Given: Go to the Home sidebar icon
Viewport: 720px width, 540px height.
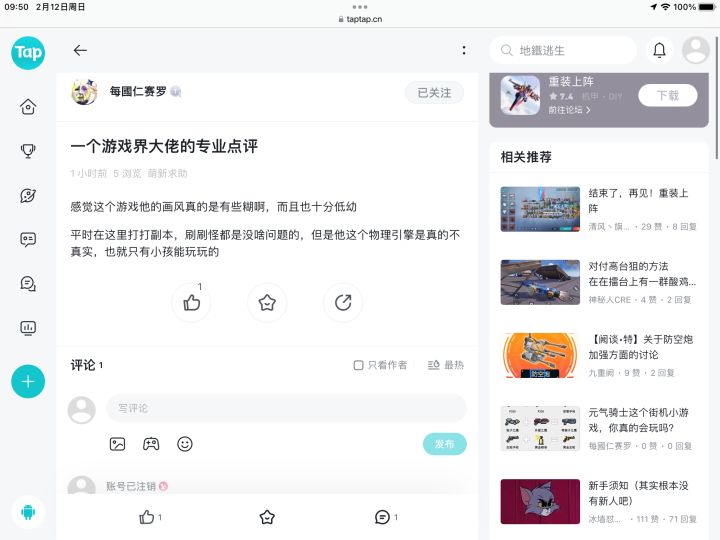Looking at the screenshot, I should (x=28, y=107).
